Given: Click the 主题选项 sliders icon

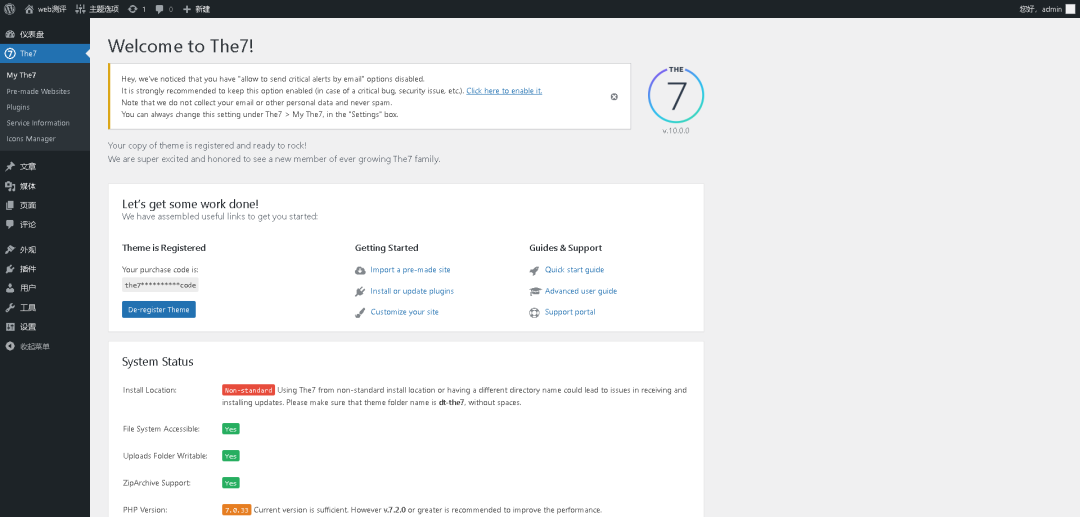Looking at the screenshot, I should [81, 9].
